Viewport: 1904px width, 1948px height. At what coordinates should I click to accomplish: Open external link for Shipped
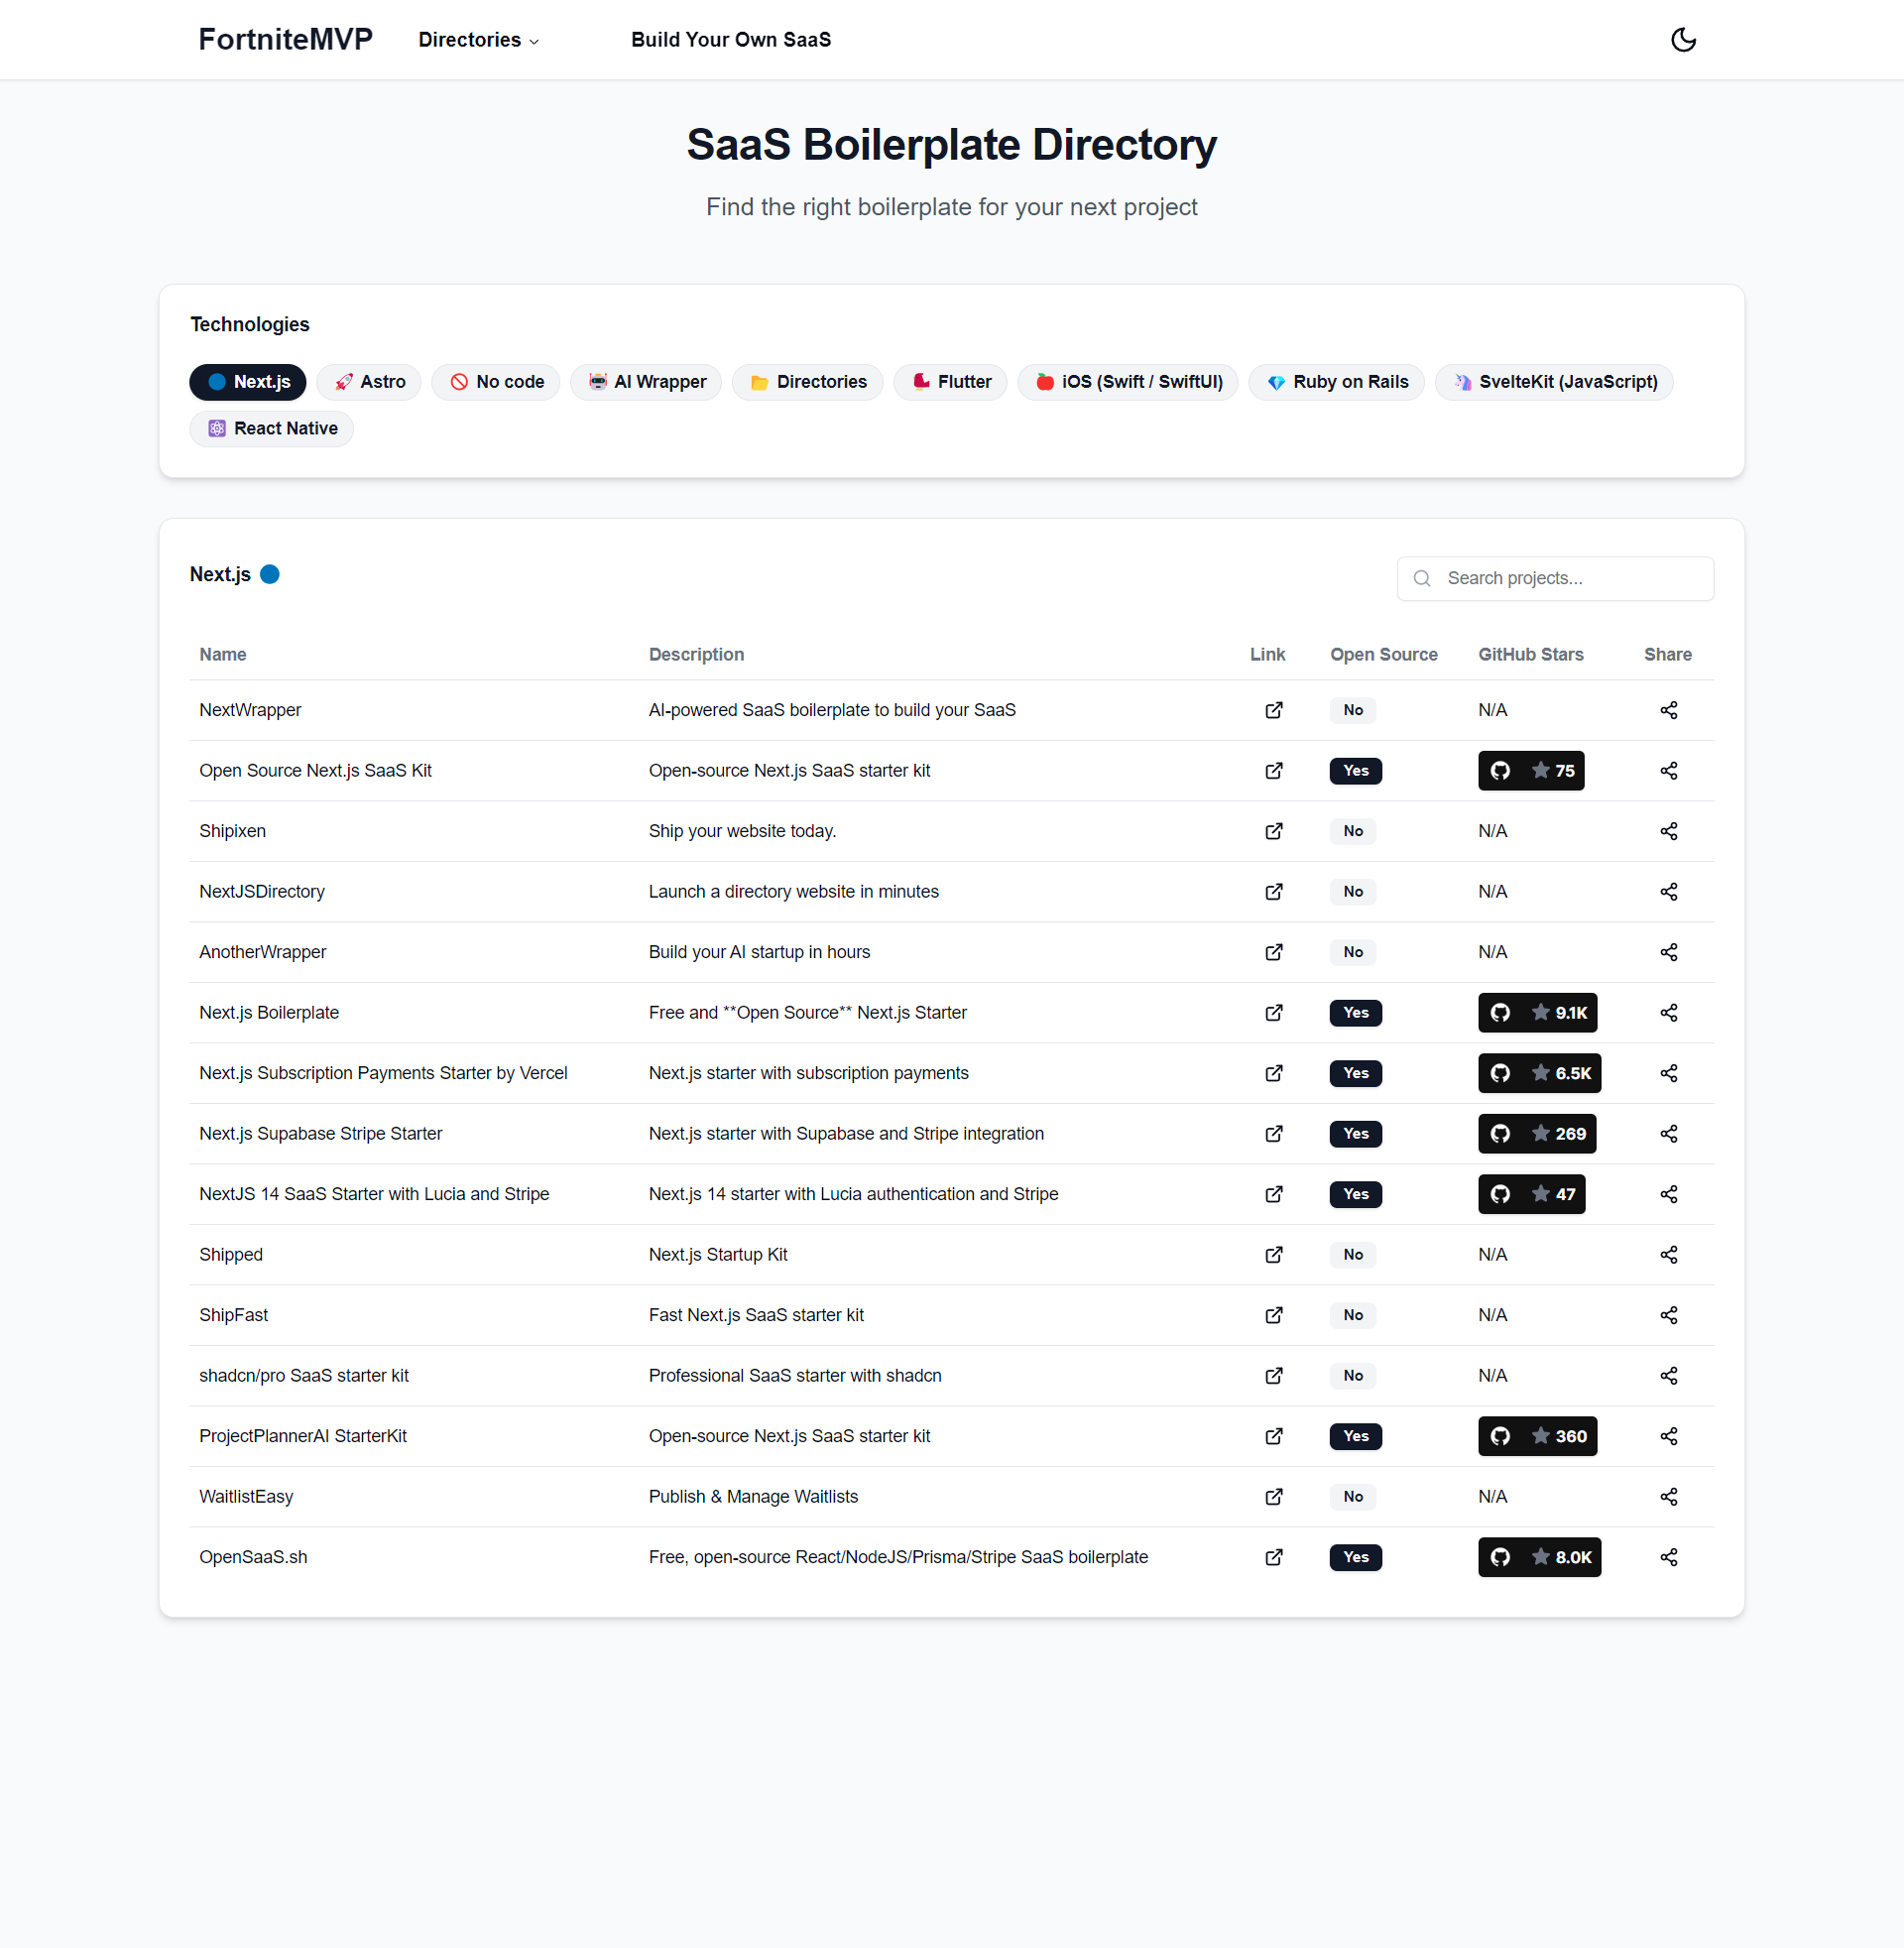pyautogui.click(x=1274, y=1255)
